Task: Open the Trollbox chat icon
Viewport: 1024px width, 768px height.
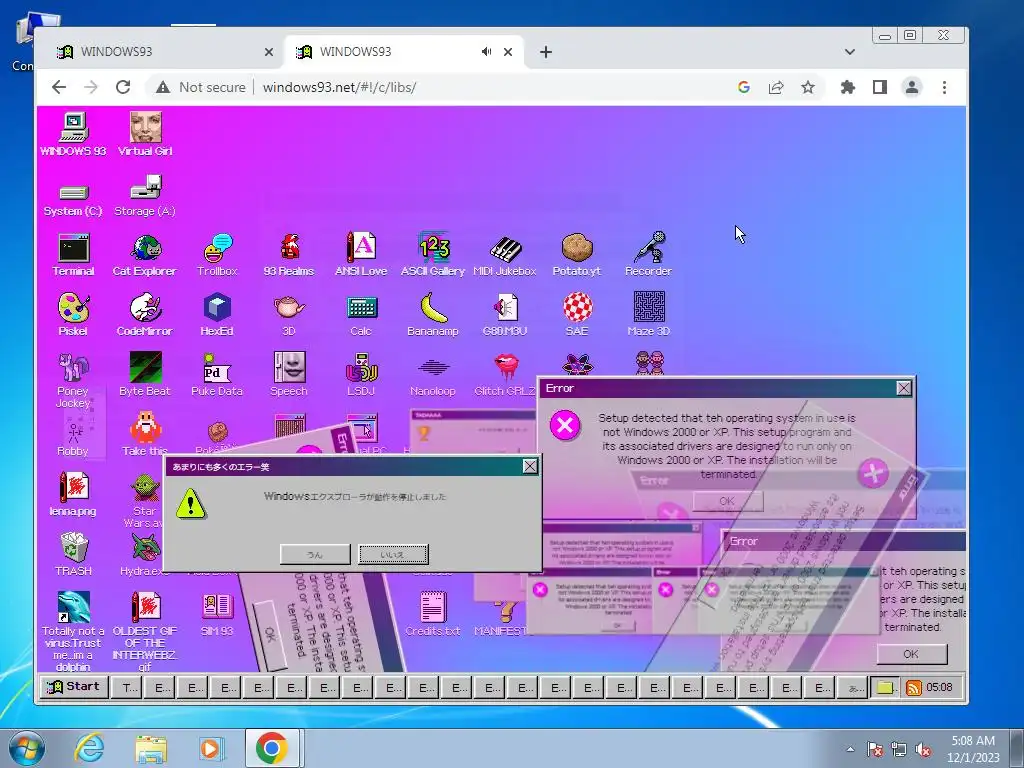Action: click(x=217, y=248)
